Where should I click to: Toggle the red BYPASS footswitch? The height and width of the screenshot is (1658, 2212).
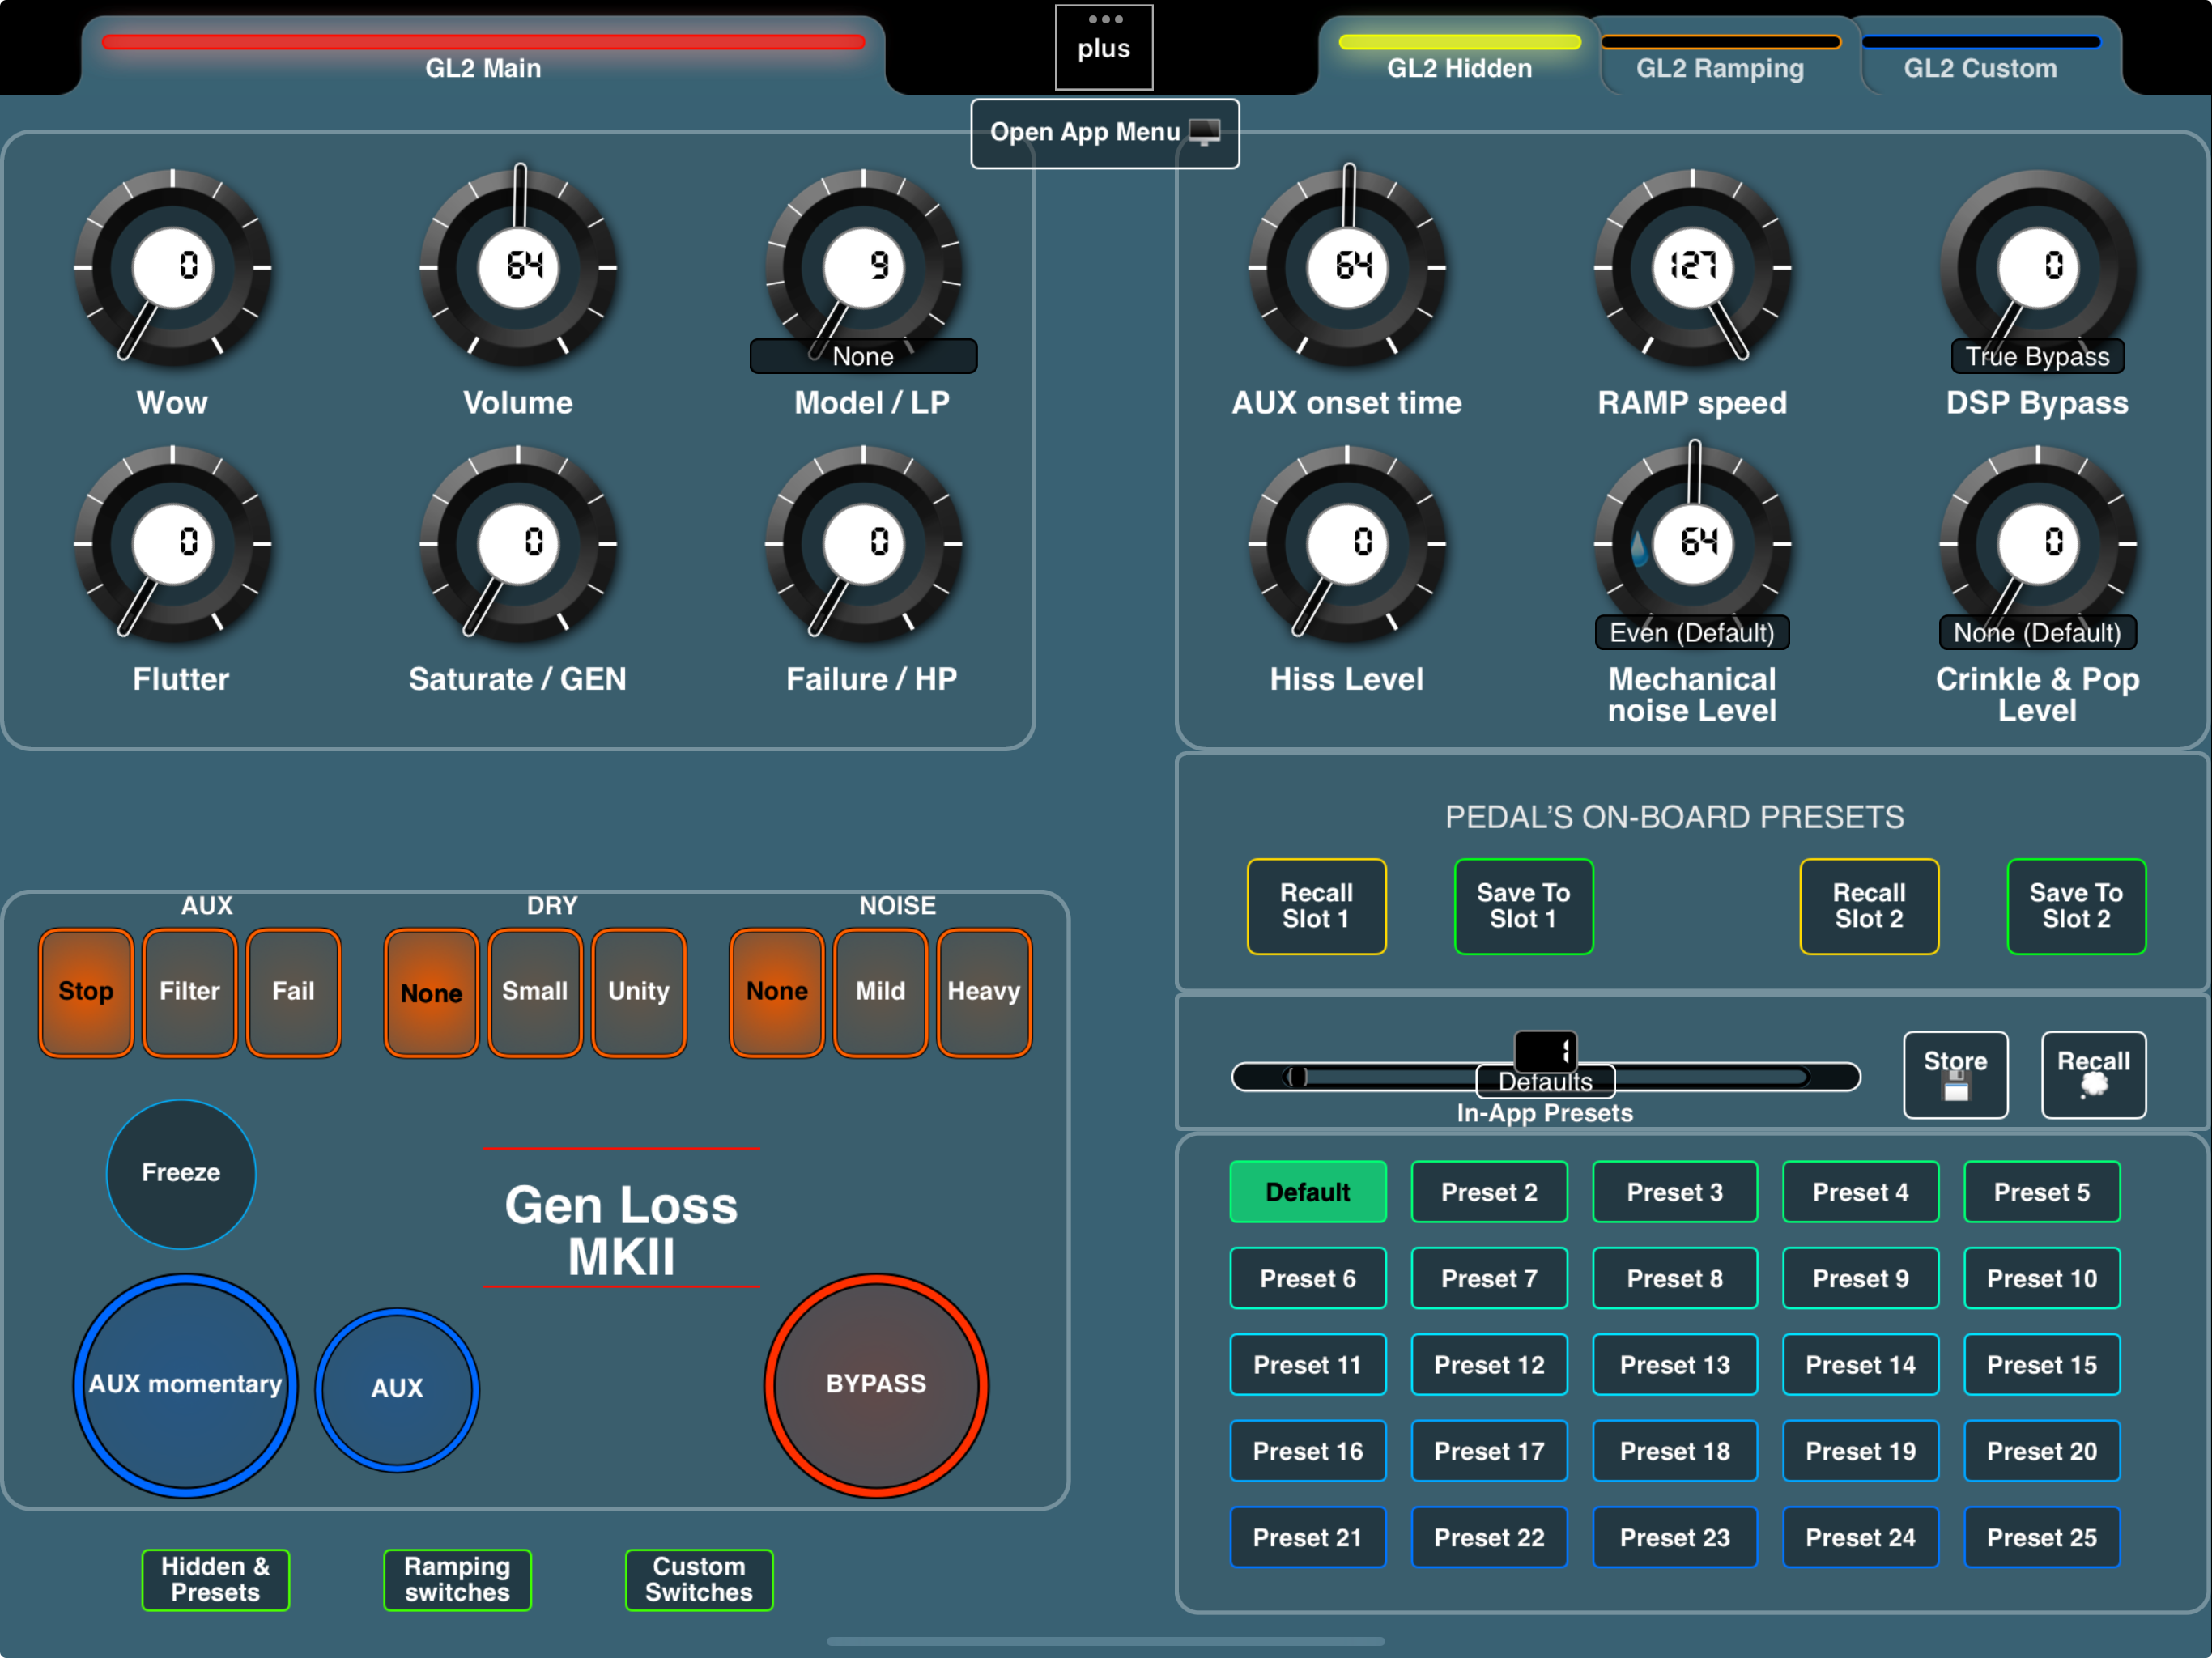point(876,1385)
